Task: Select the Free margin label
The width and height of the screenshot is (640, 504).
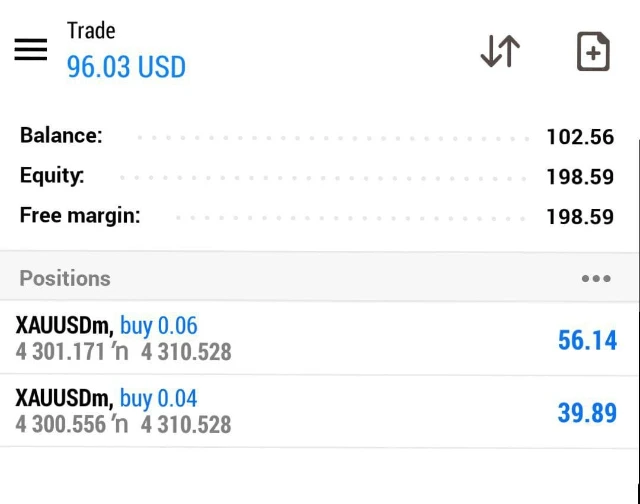Action: [x=80, y=215]
